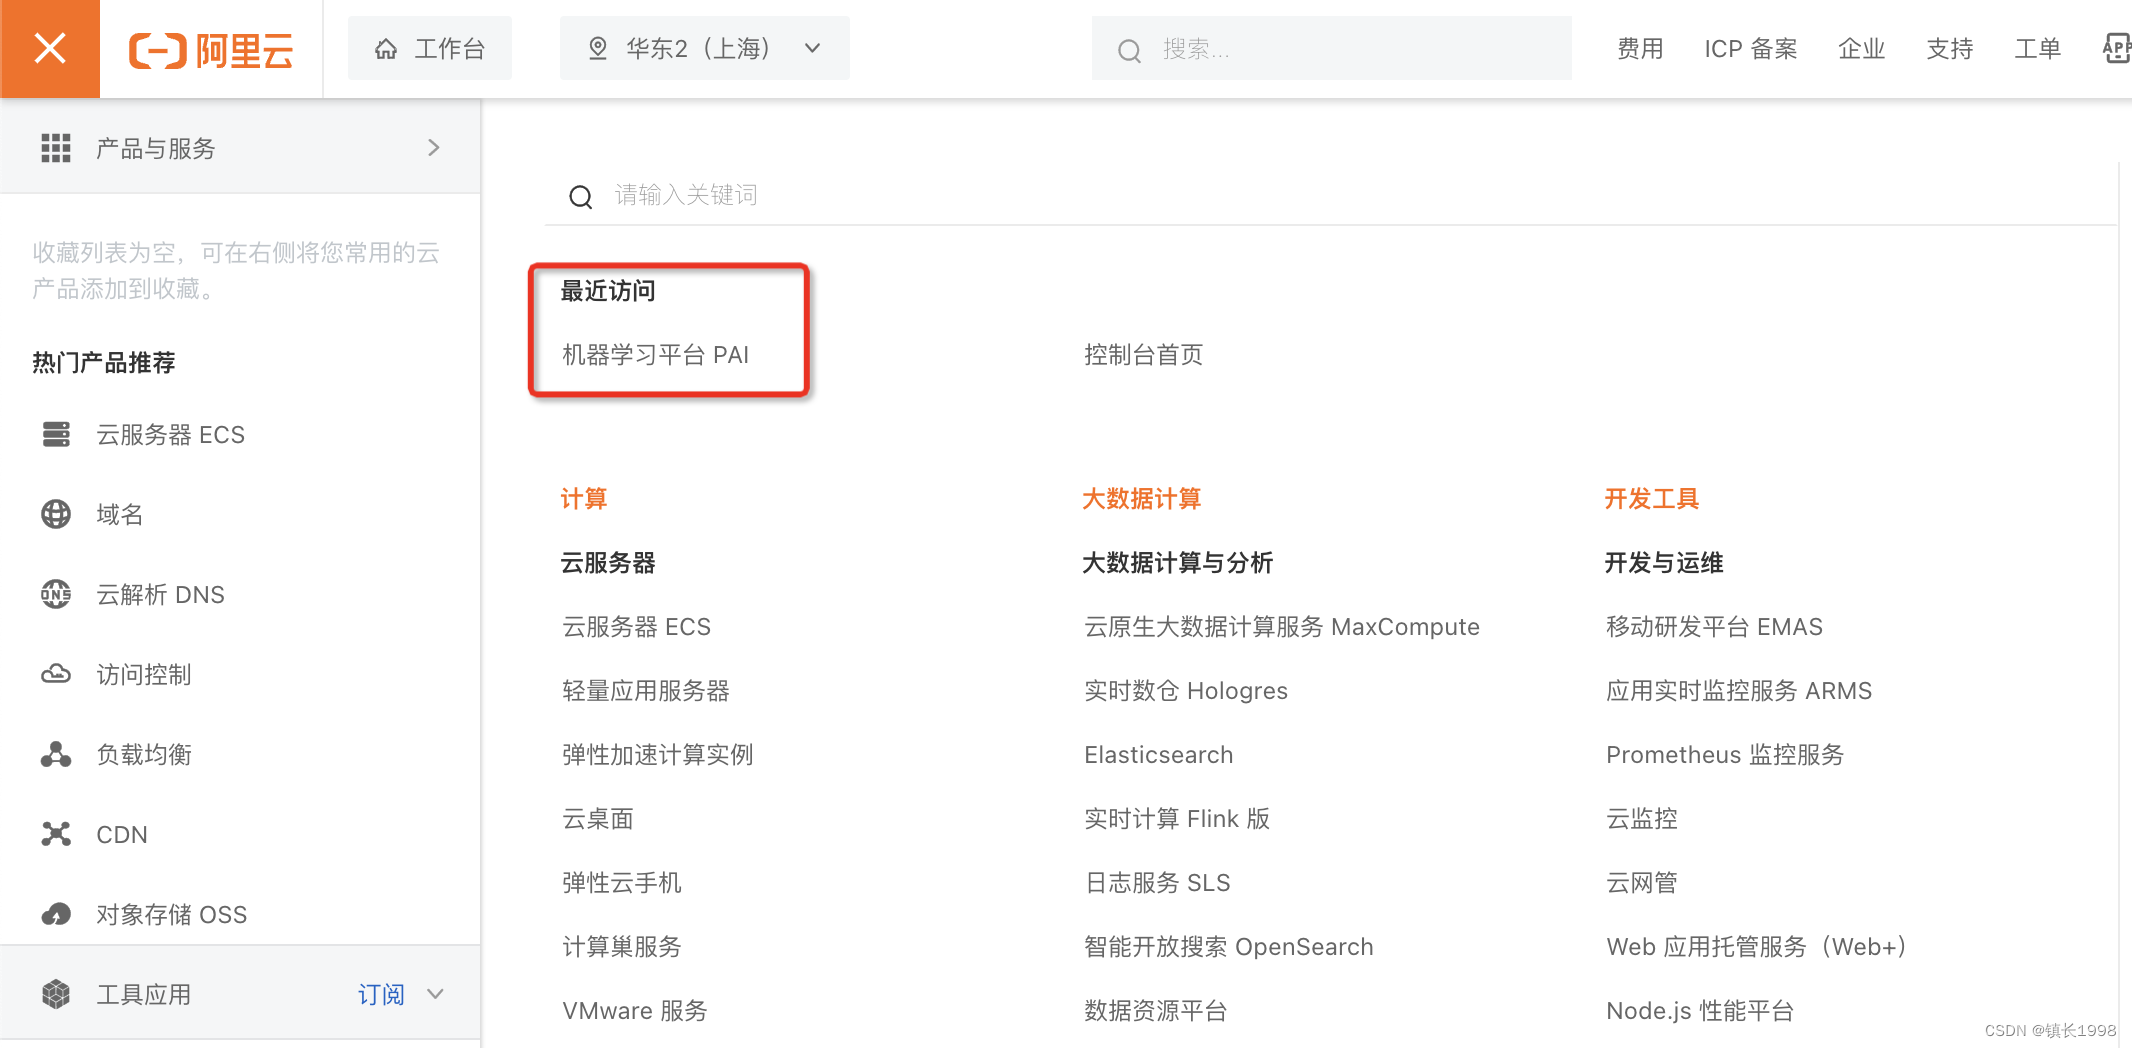Open 控制台首页 link
Screen dimensions: 2132x1048
click(x=1143, y=355)
